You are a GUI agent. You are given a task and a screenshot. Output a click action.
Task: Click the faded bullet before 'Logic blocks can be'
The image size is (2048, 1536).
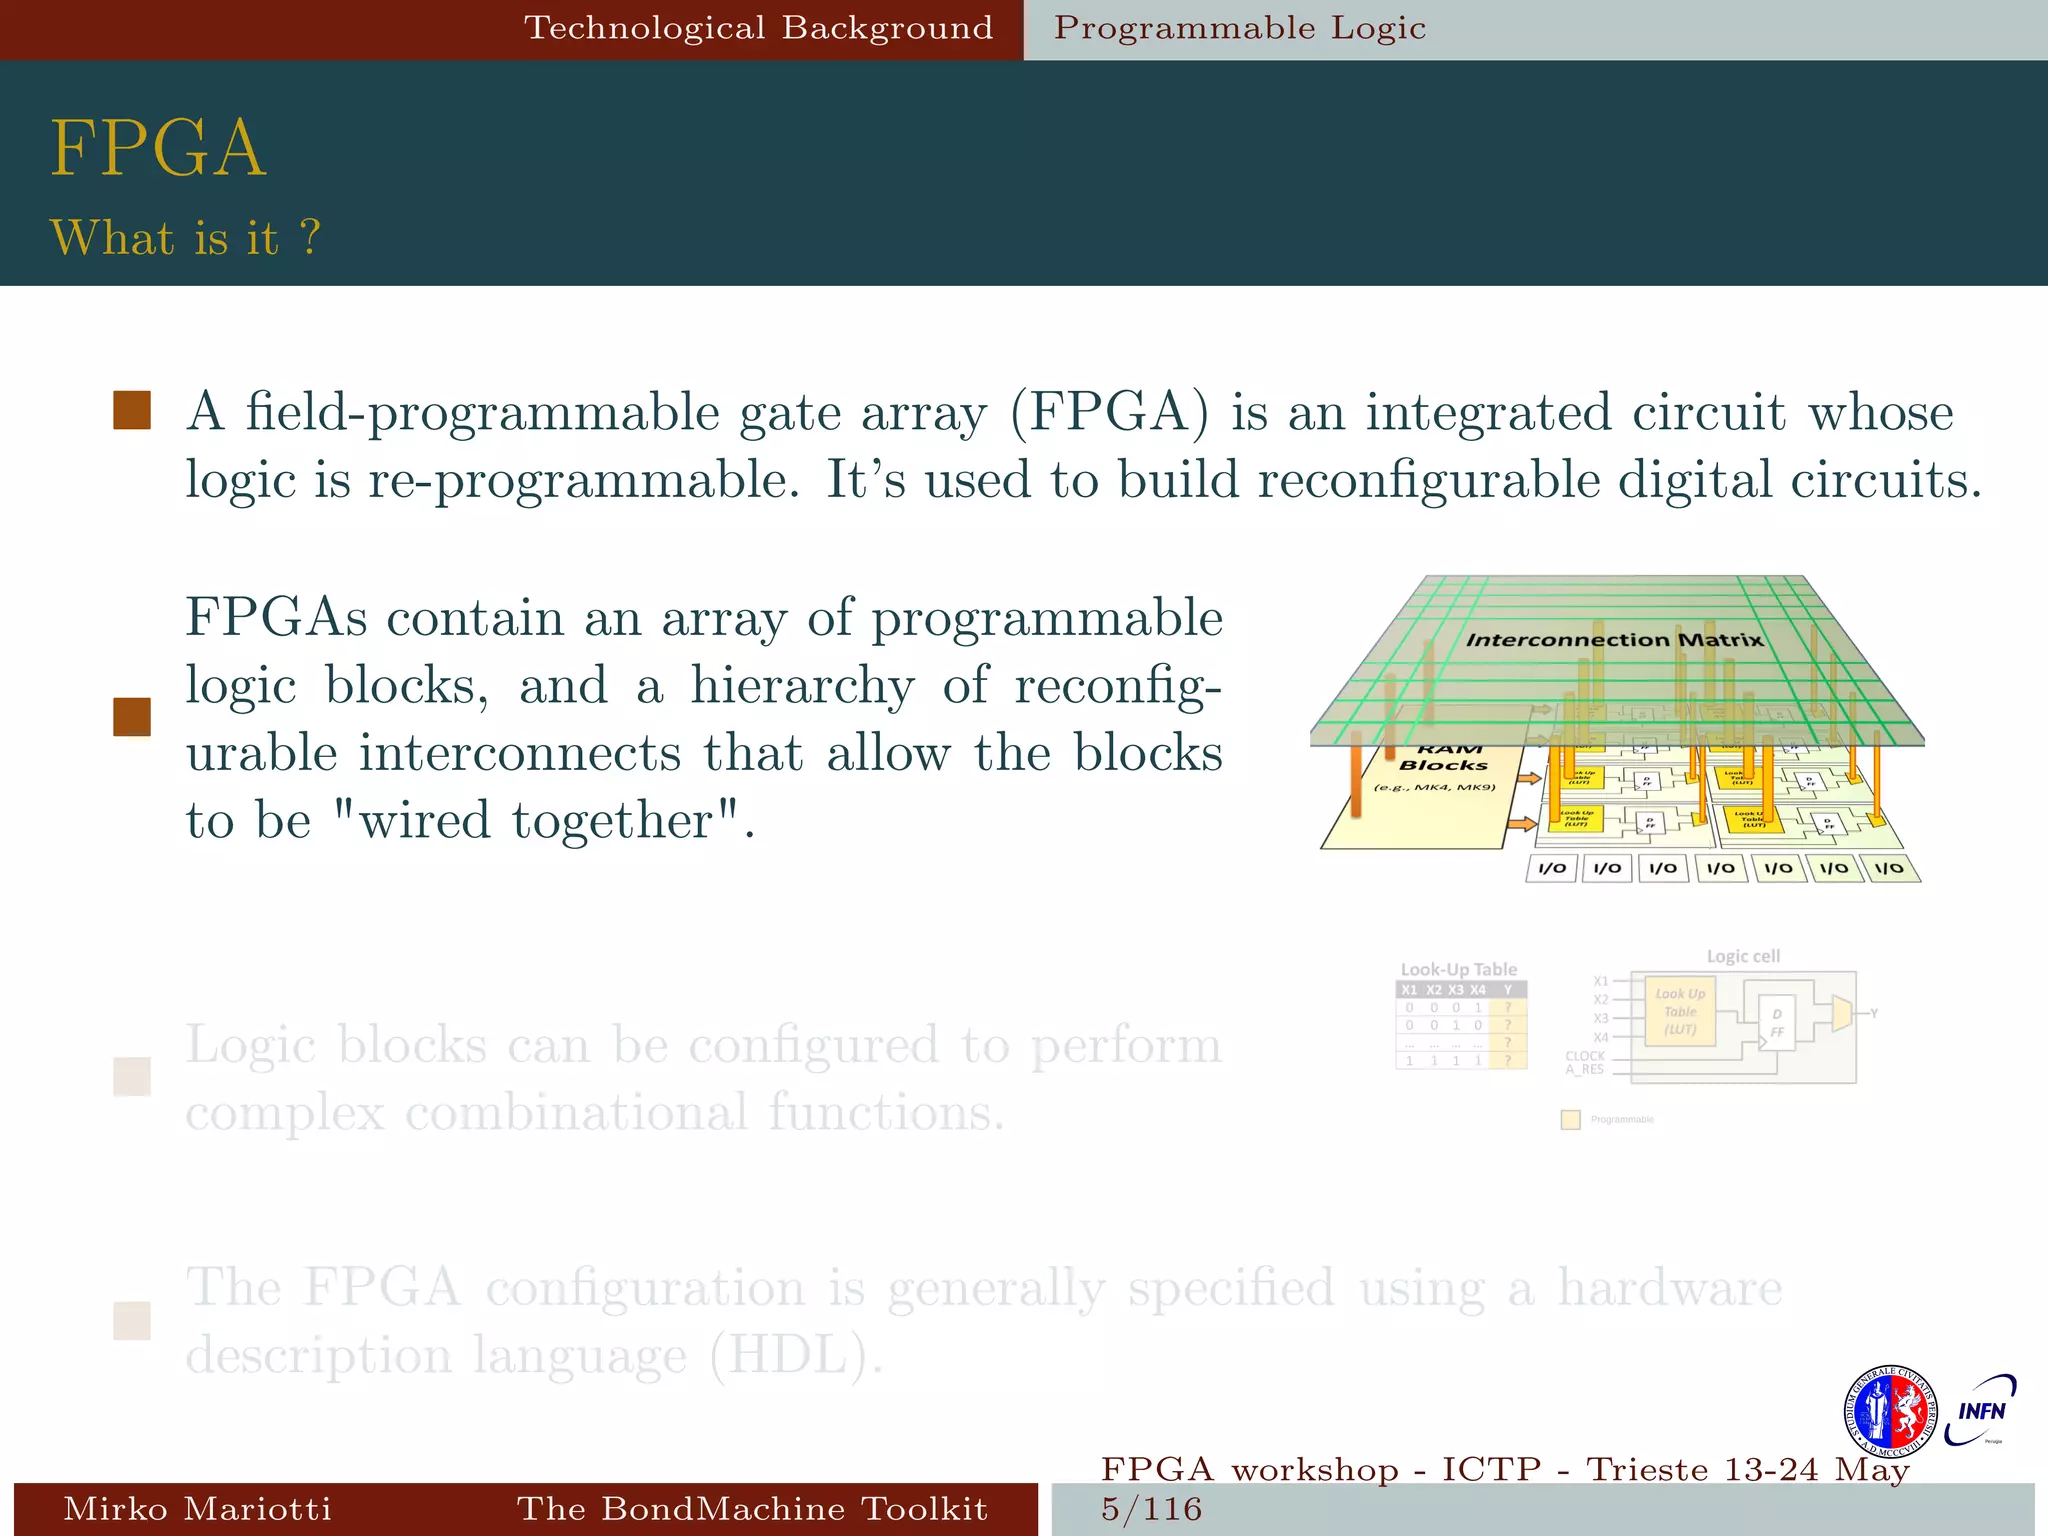(x=132, y=1077)
